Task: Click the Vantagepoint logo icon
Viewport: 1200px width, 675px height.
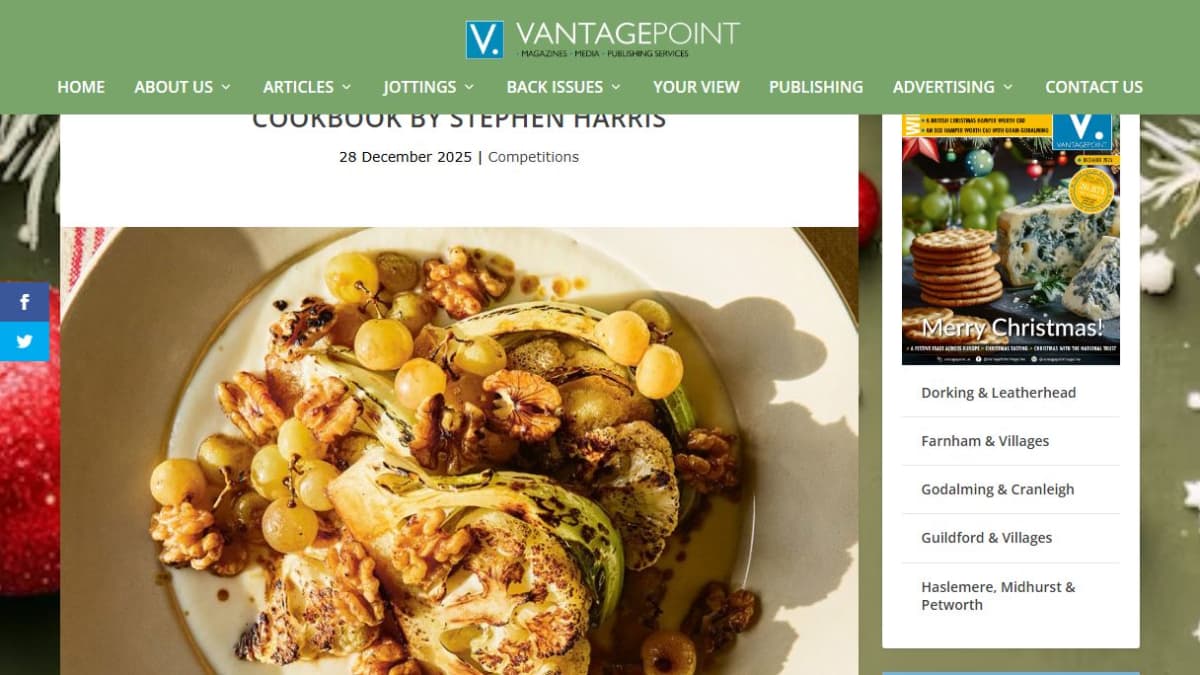Action: [484, 40]
